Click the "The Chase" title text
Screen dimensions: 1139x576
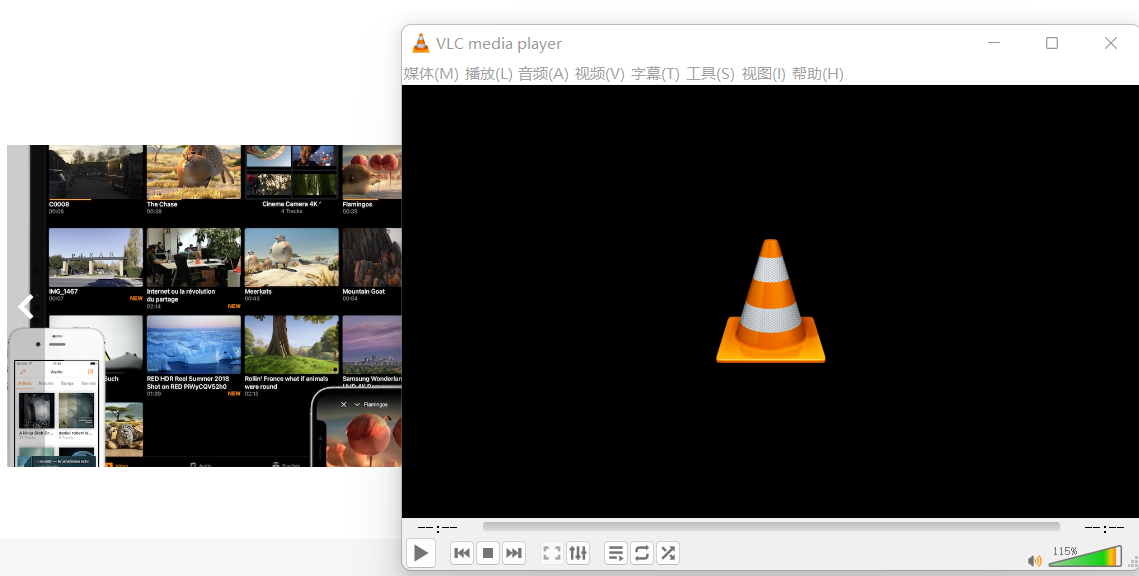[x=162, y=204]
